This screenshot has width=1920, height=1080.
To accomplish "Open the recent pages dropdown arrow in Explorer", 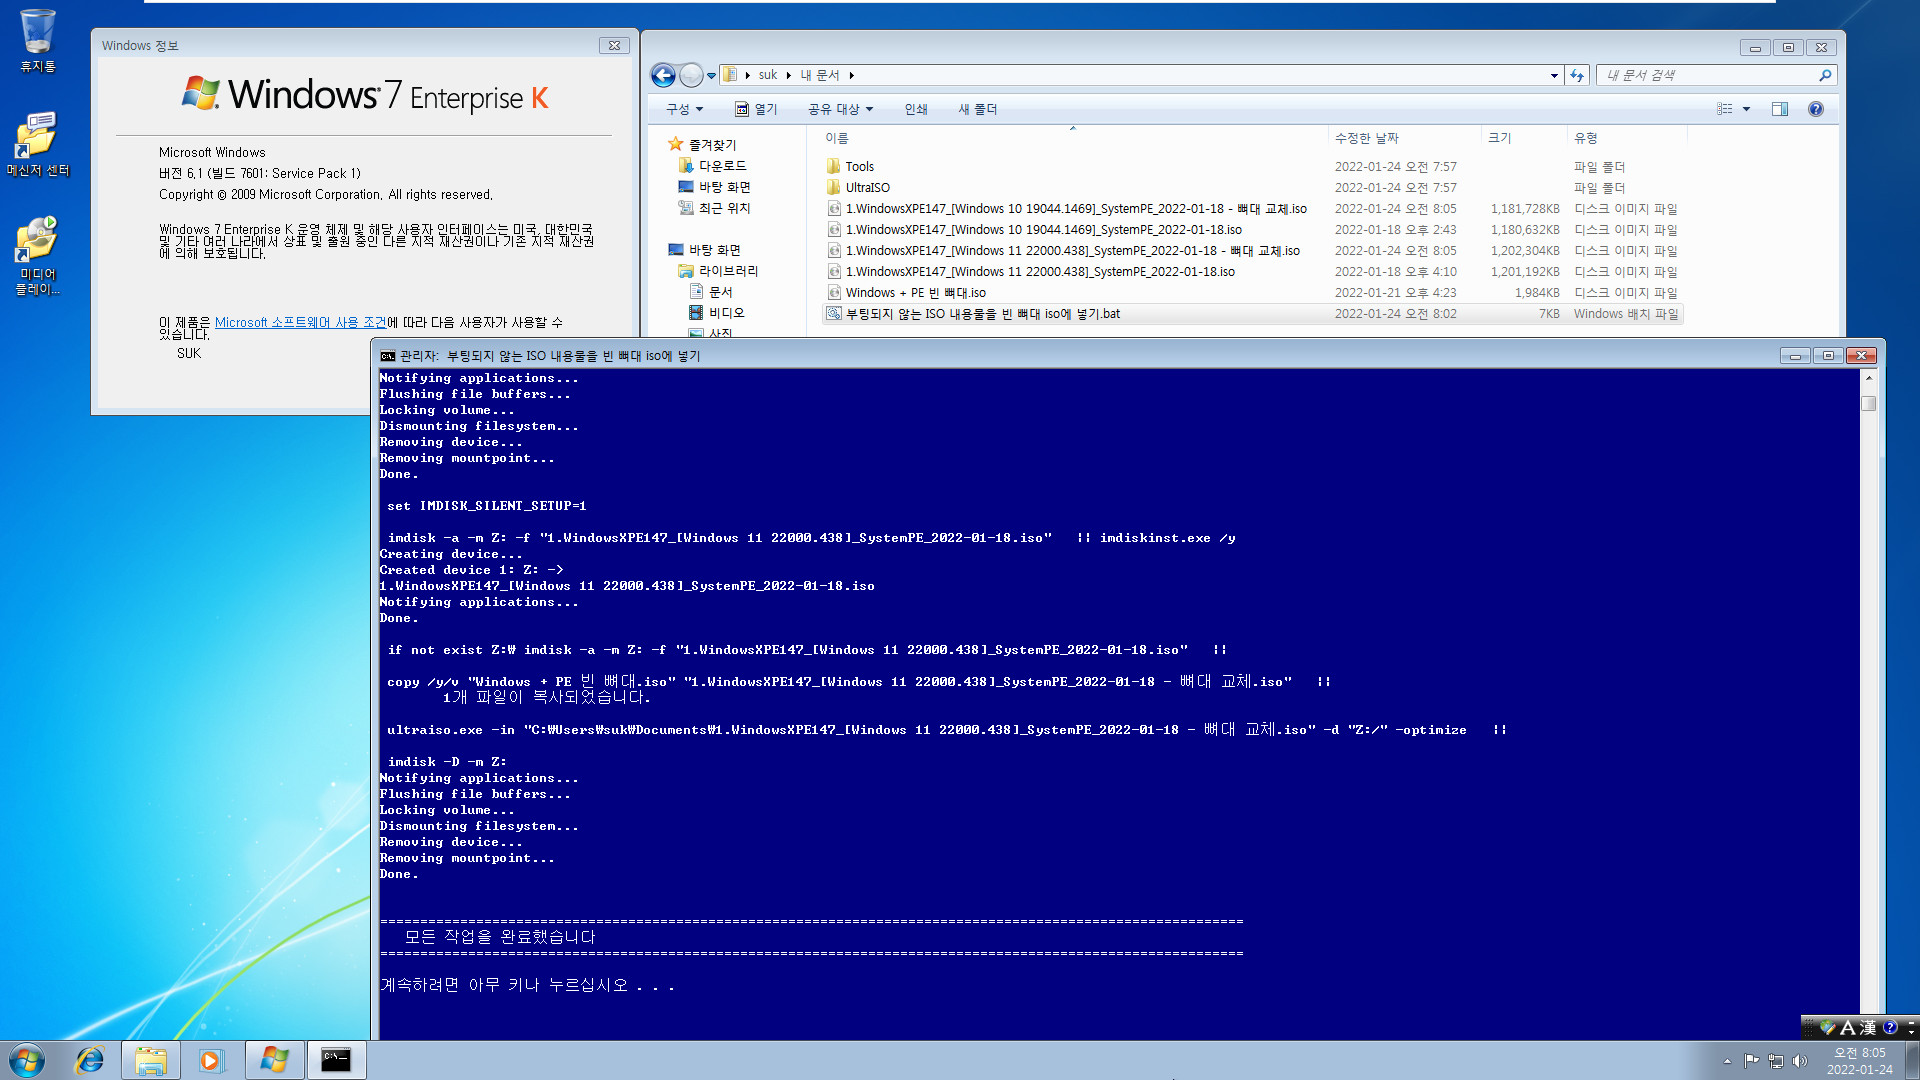I will [711, 76].
